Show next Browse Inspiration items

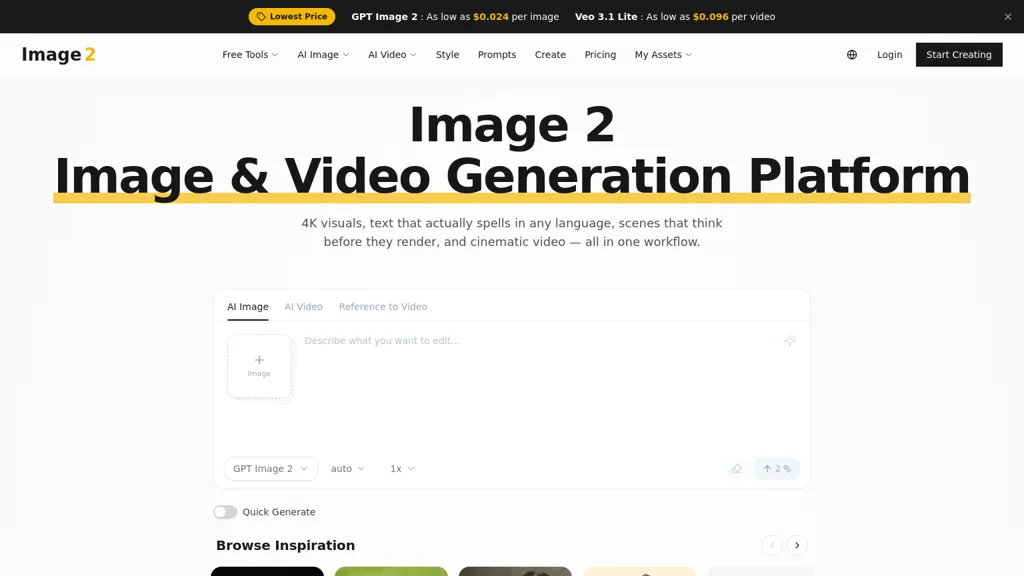[x=797, y=545]
